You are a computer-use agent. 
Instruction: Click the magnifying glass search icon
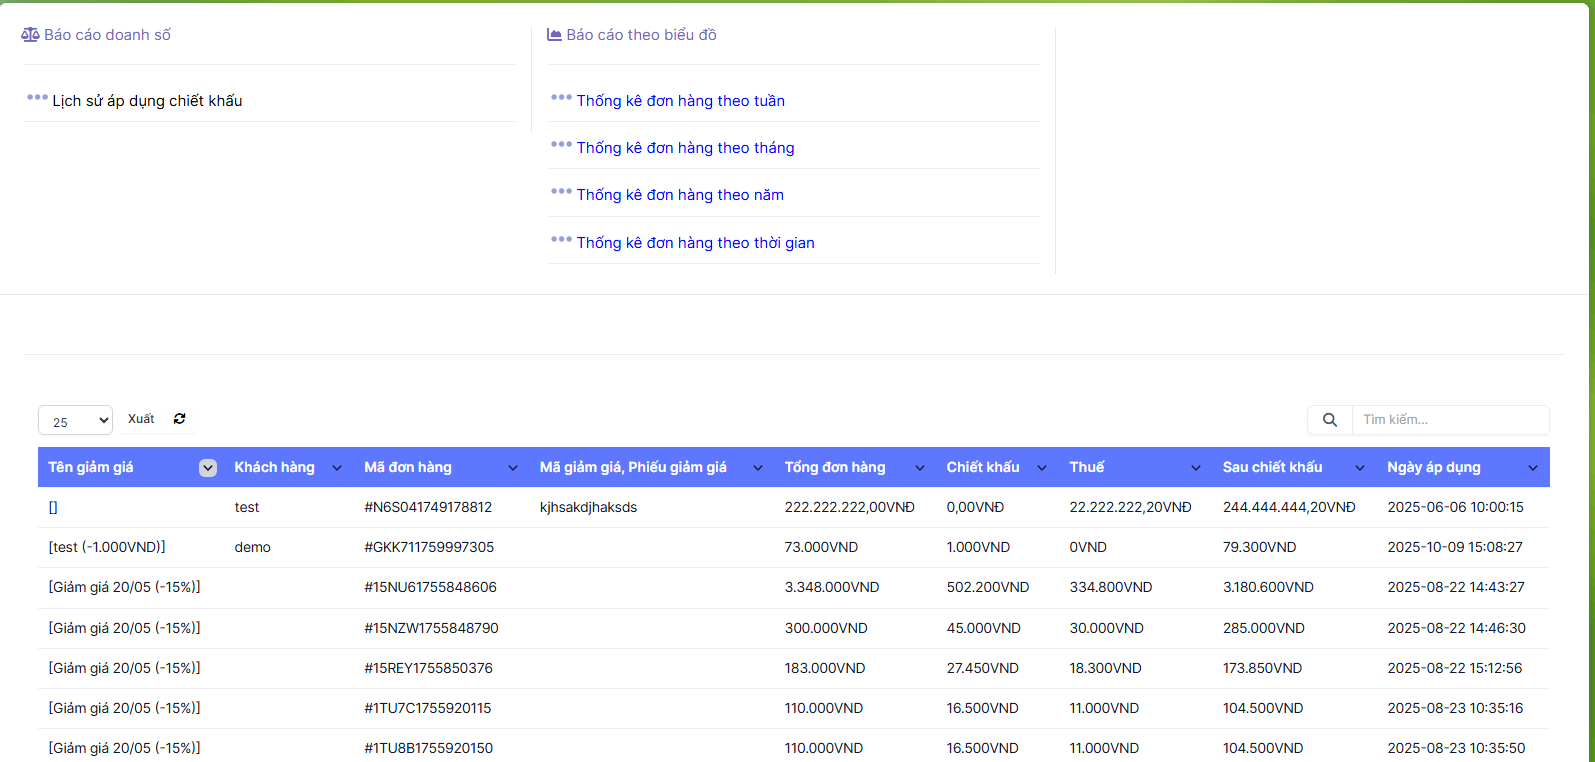tap(1329, 420)
